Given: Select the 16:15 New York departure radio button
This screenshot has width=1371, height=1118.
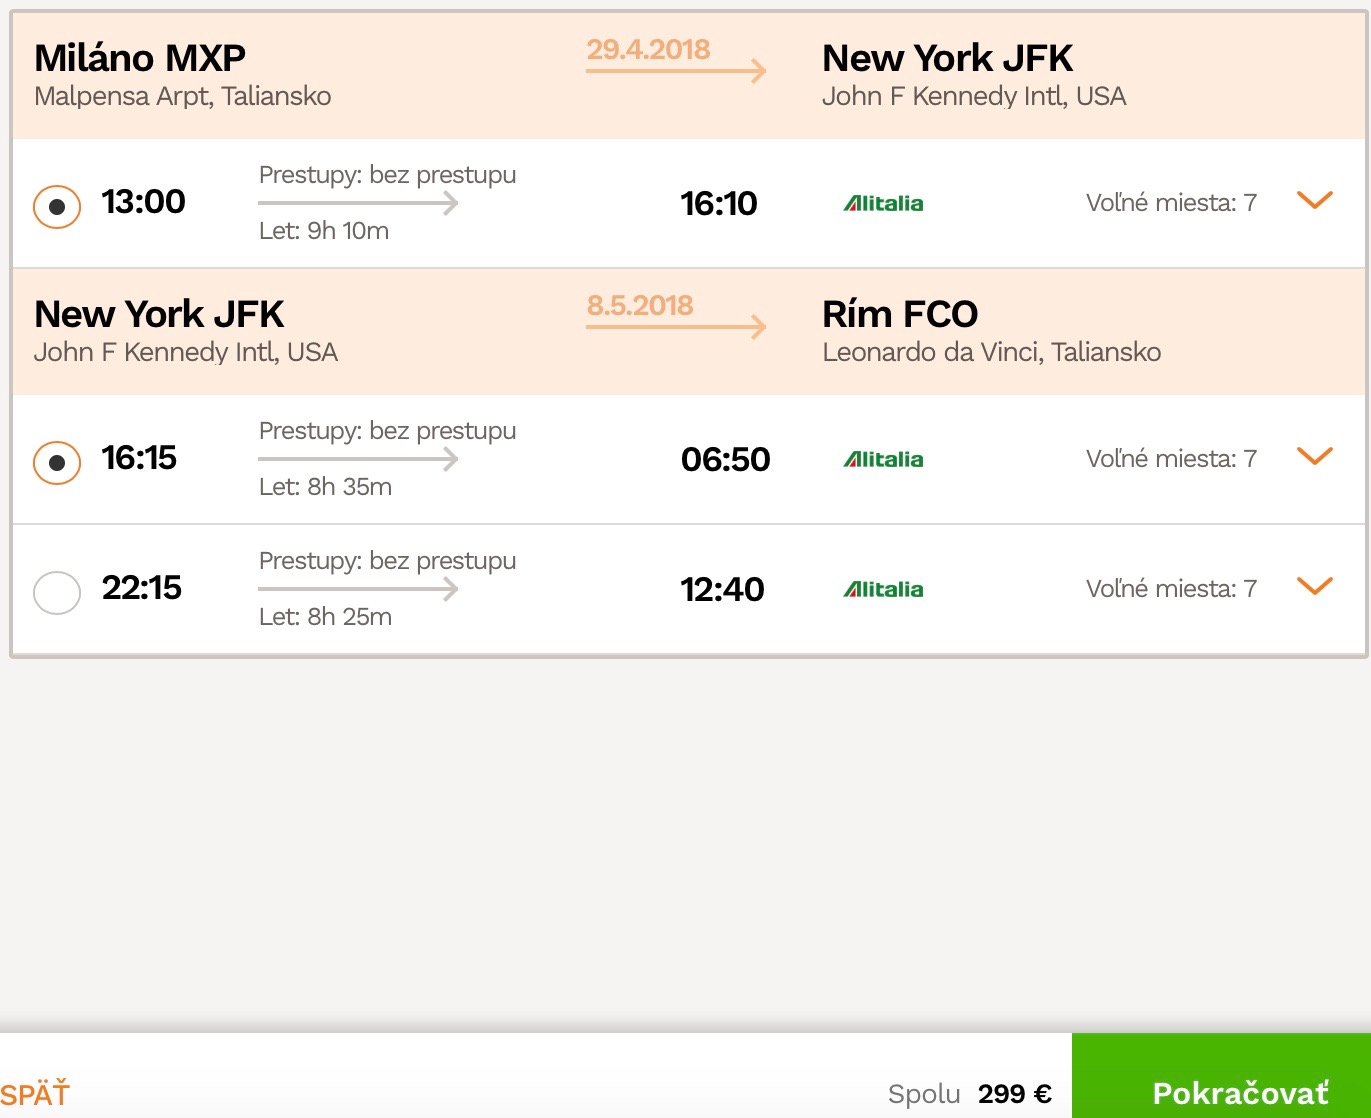Looking at the screenshot, I should (57, 463).
